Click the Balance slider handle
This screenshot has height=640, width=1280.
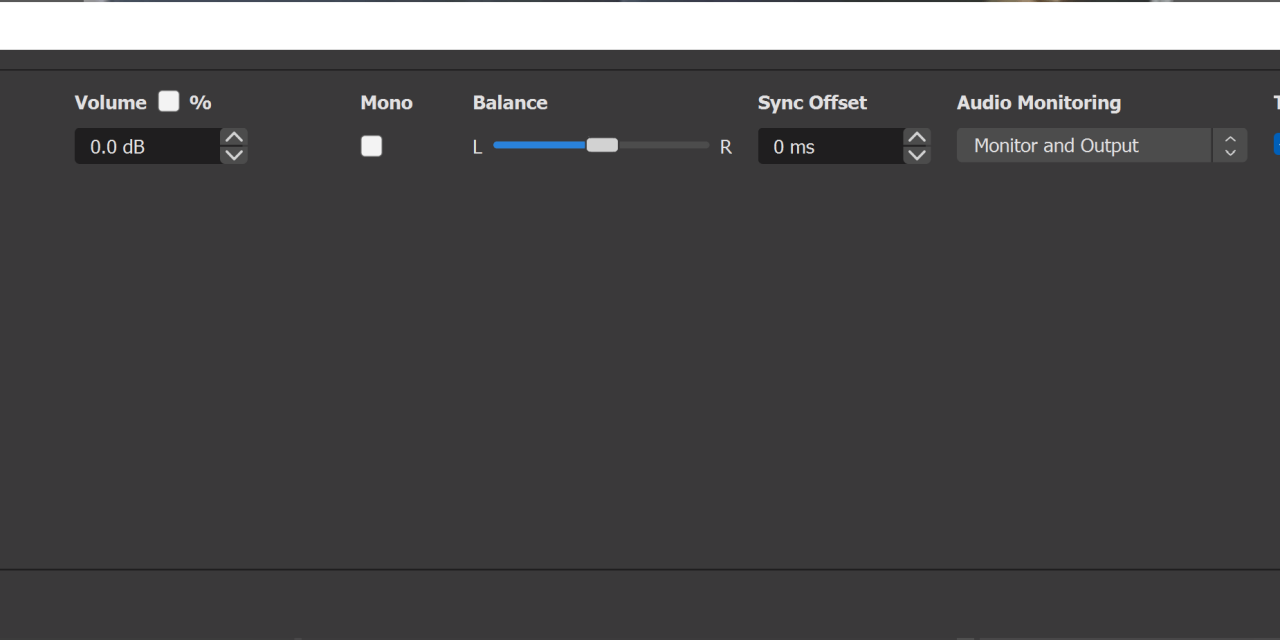(602, 145)
